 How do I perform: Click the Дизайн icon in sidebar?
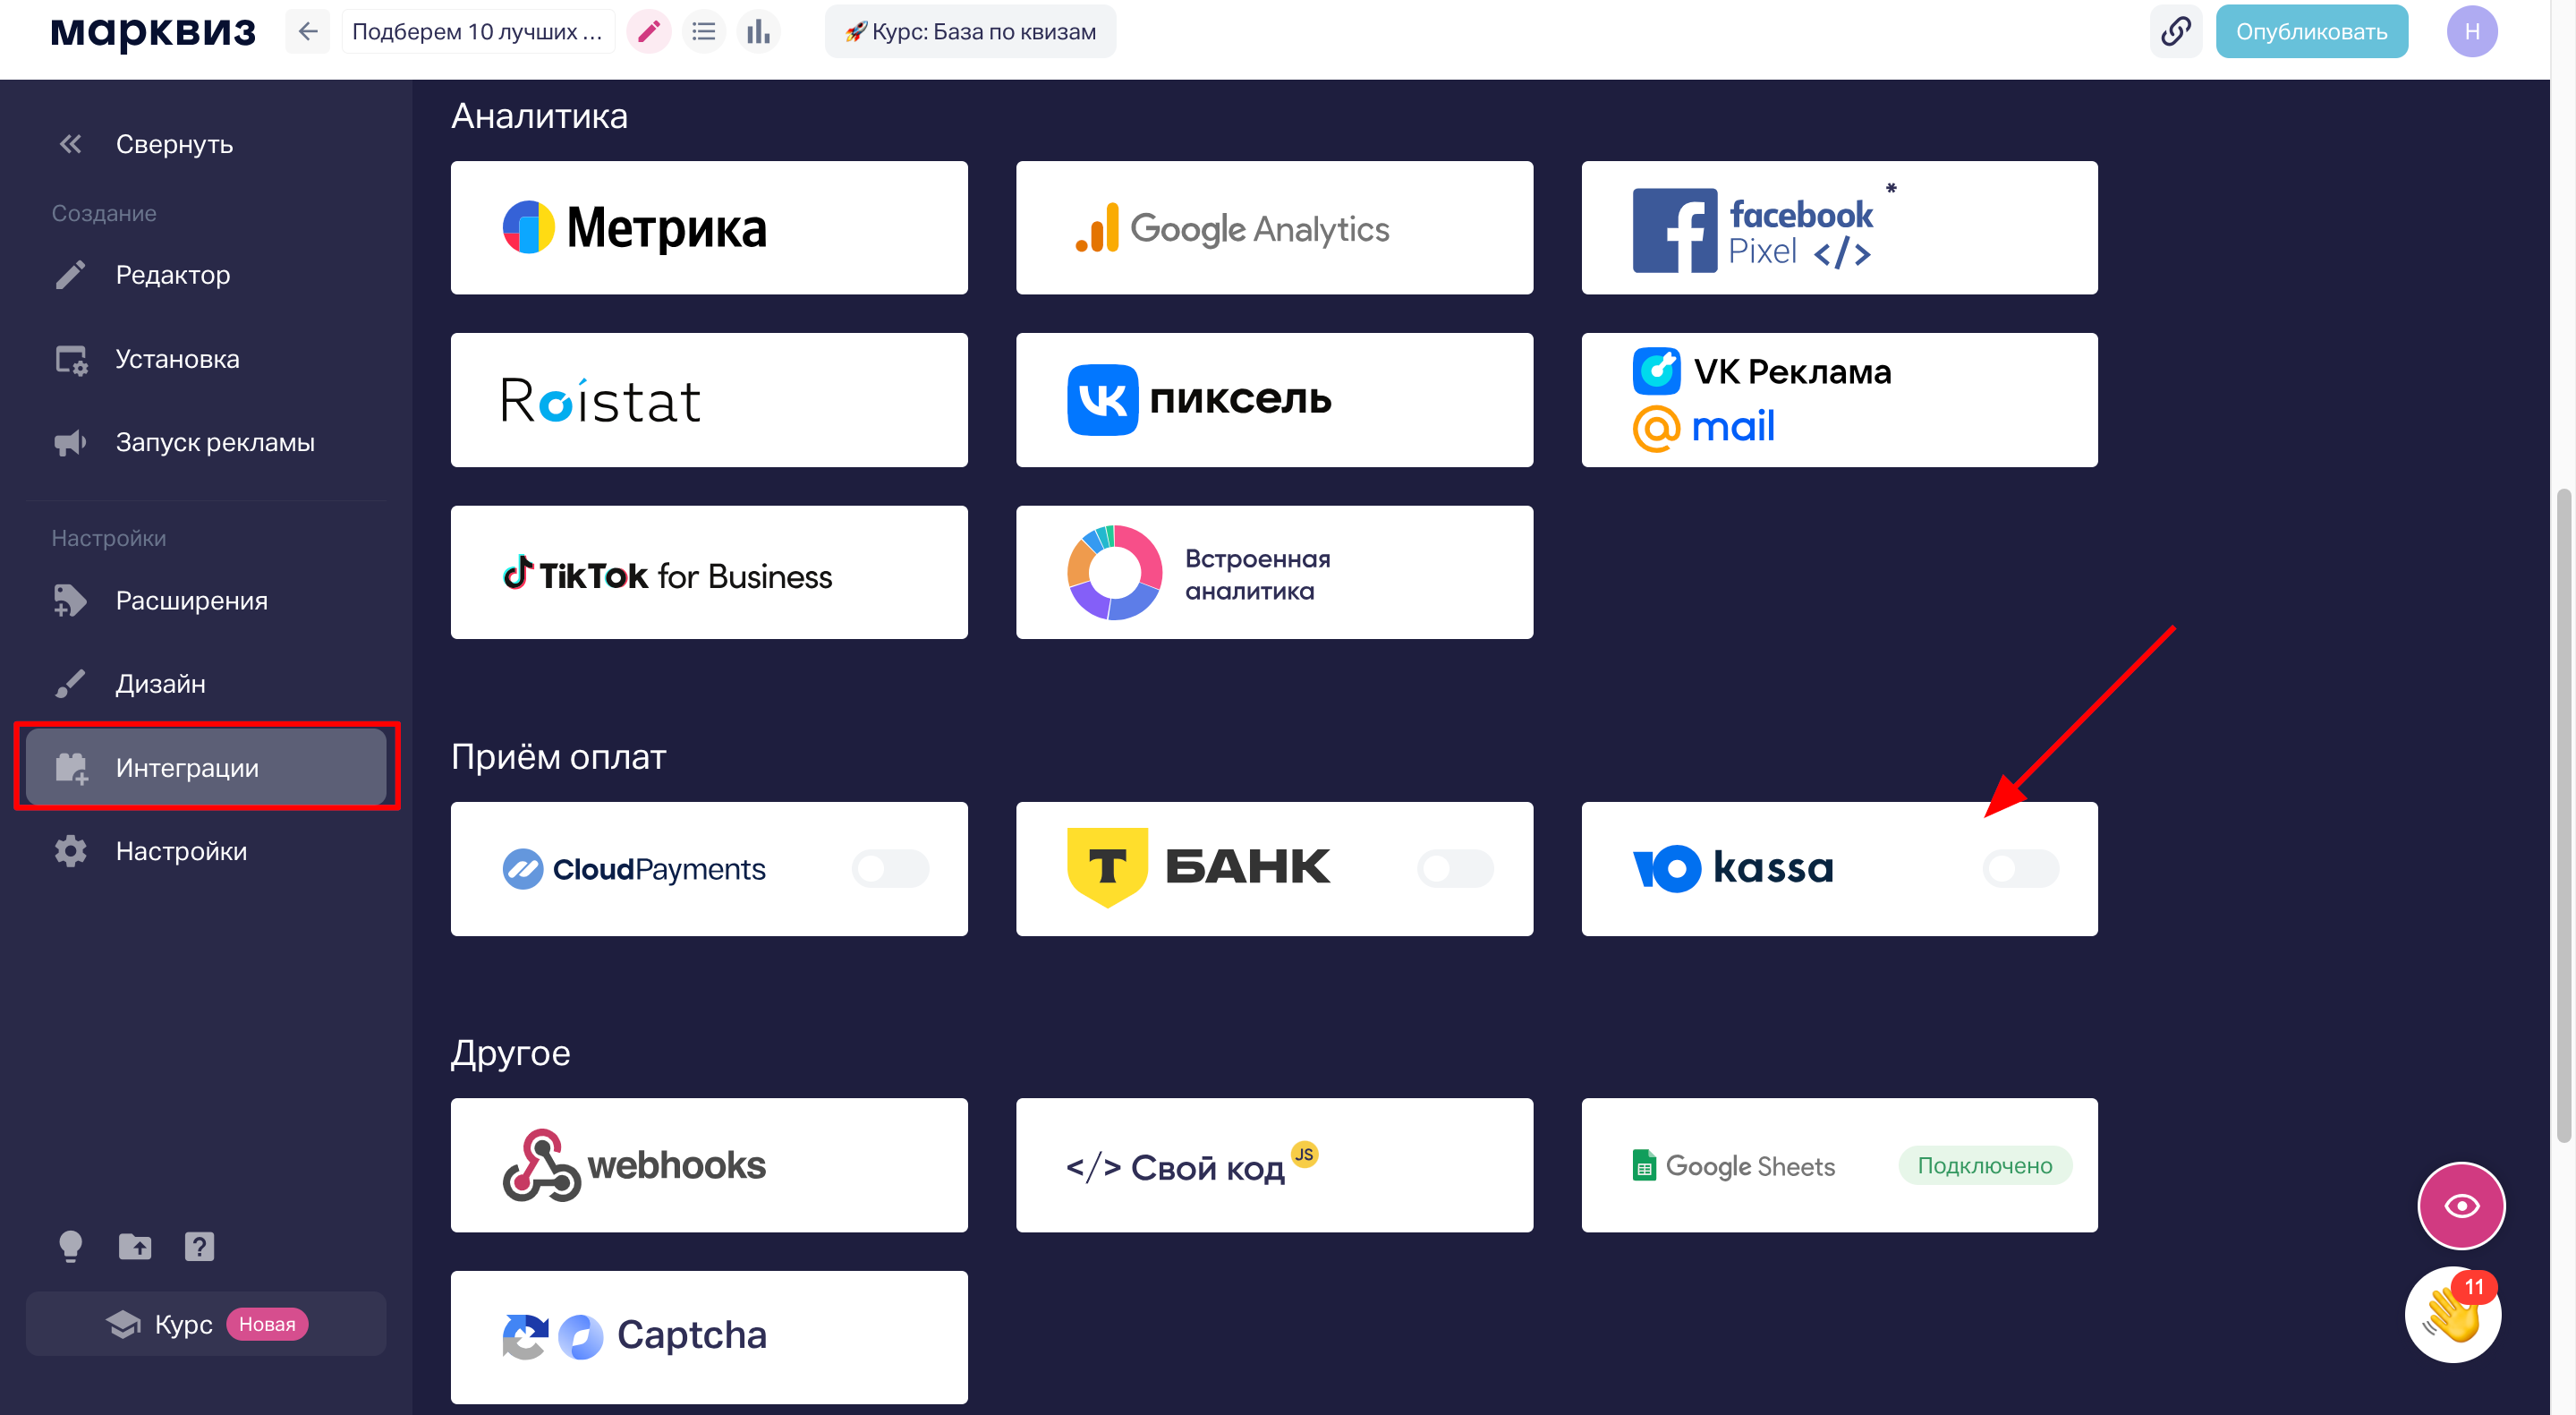pyautogui.click(x=68, y=683)
